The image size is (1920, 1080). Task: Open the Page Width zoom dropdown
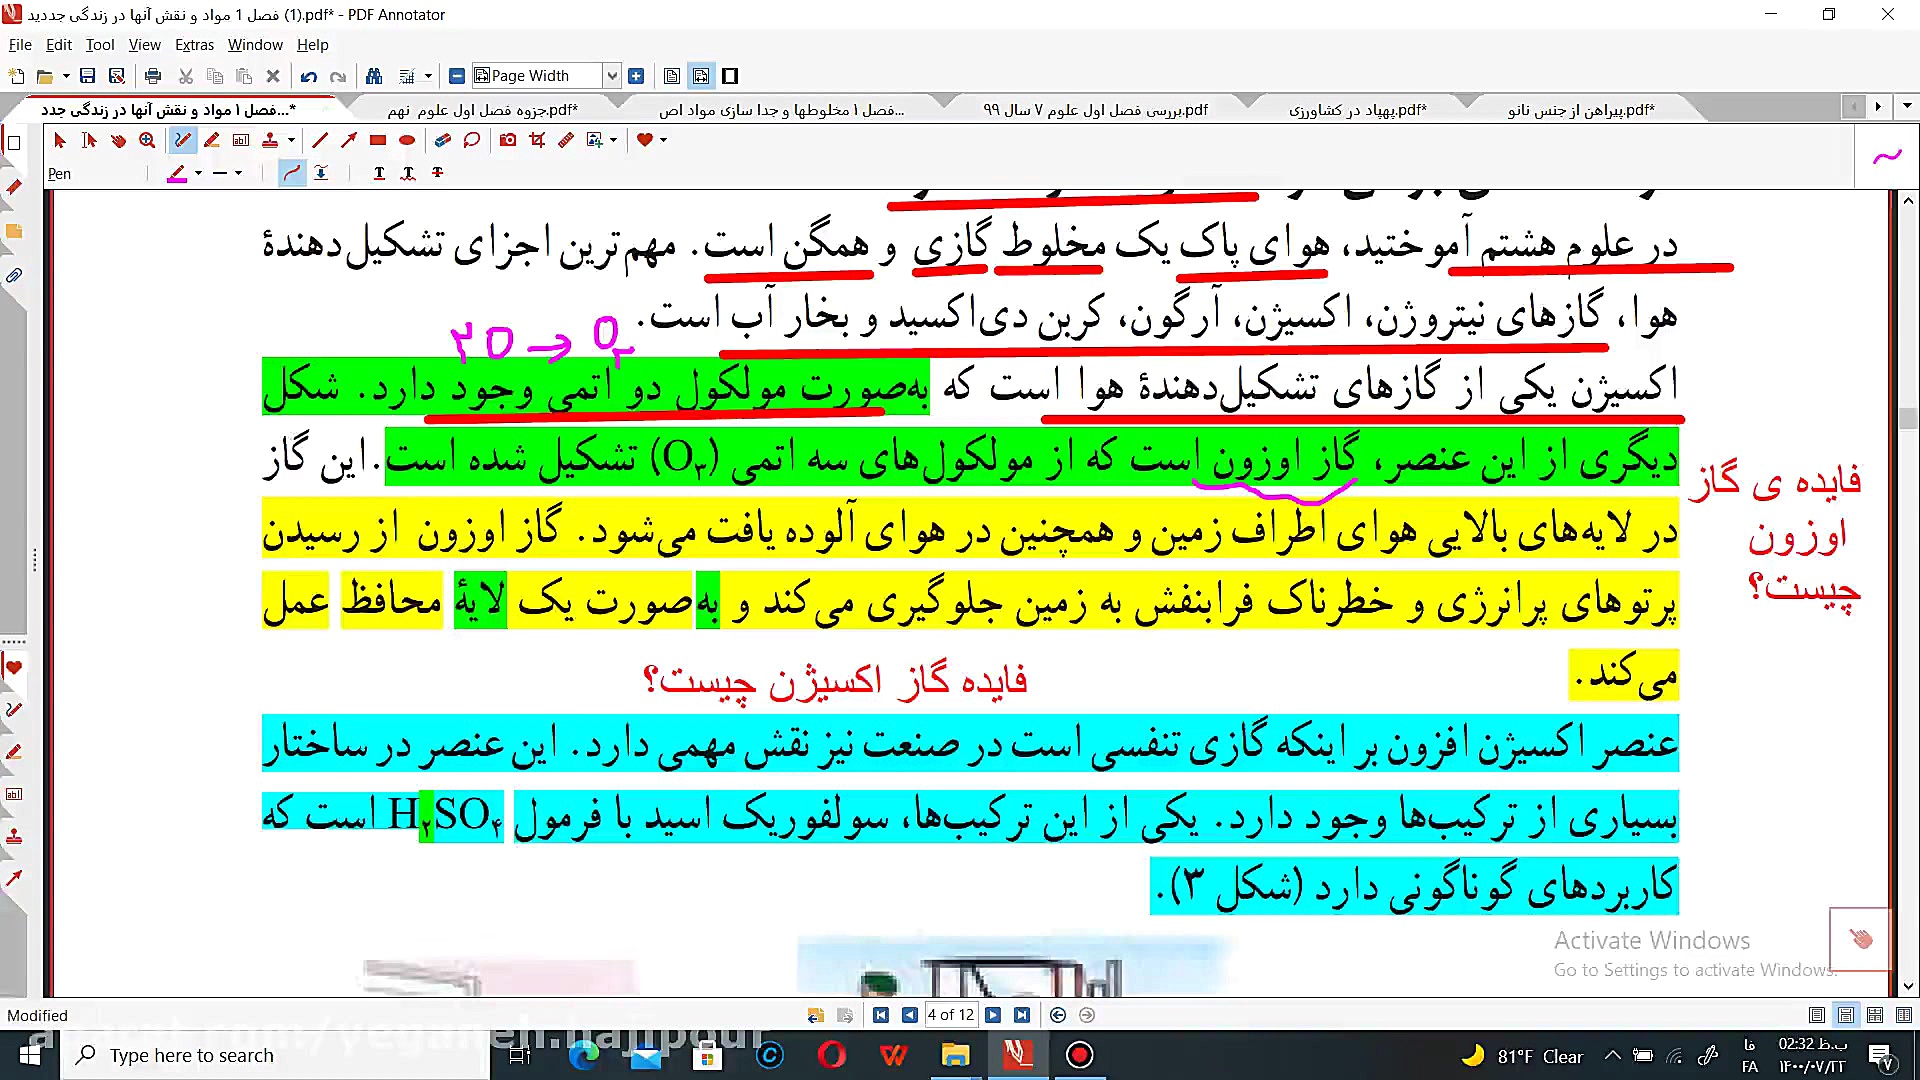click(x=612, y=76)
